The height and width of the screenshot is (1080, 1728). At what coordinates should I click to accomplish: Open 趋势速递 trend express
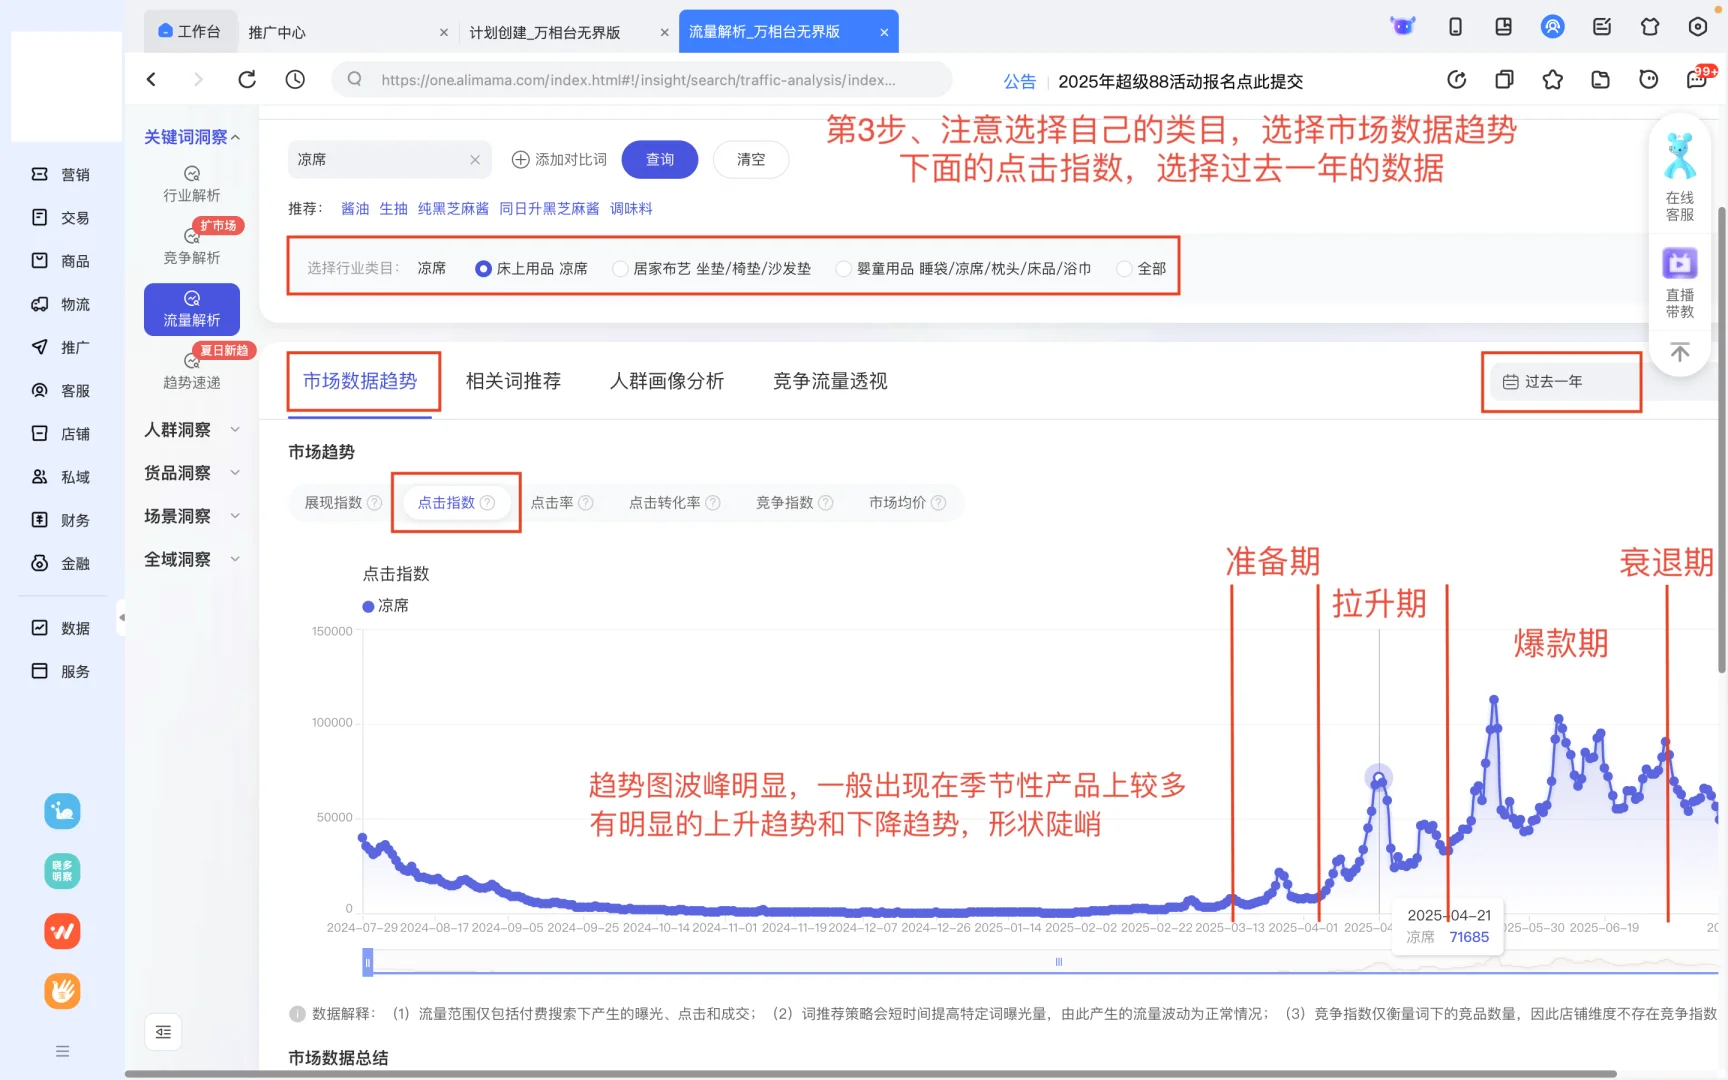(191, 373)
